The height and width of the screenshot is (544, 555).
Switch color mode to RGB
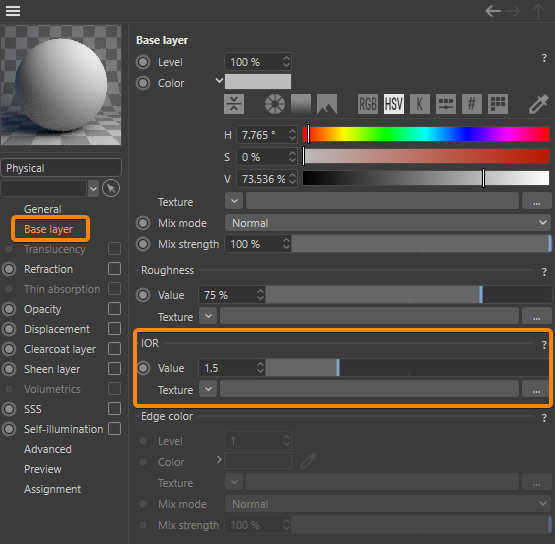coord(368,104)
